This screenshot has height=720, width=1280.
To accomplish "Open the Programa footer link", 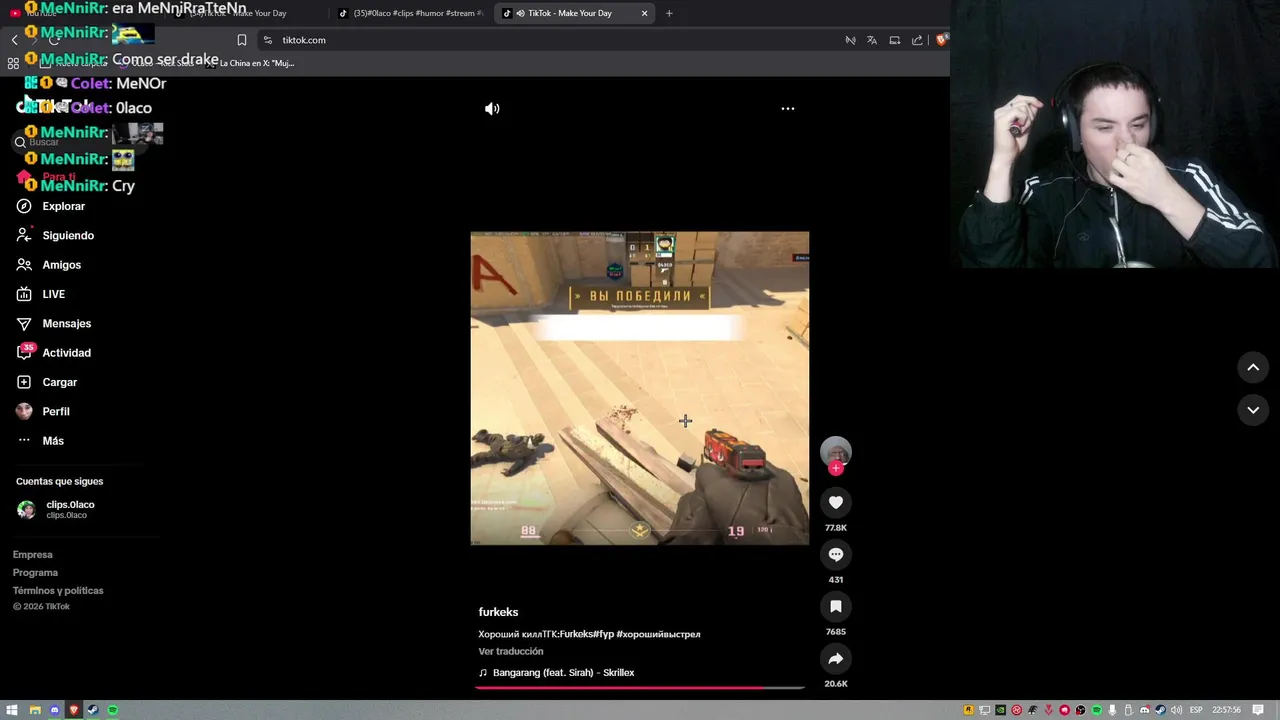I will tap(35, 573).
